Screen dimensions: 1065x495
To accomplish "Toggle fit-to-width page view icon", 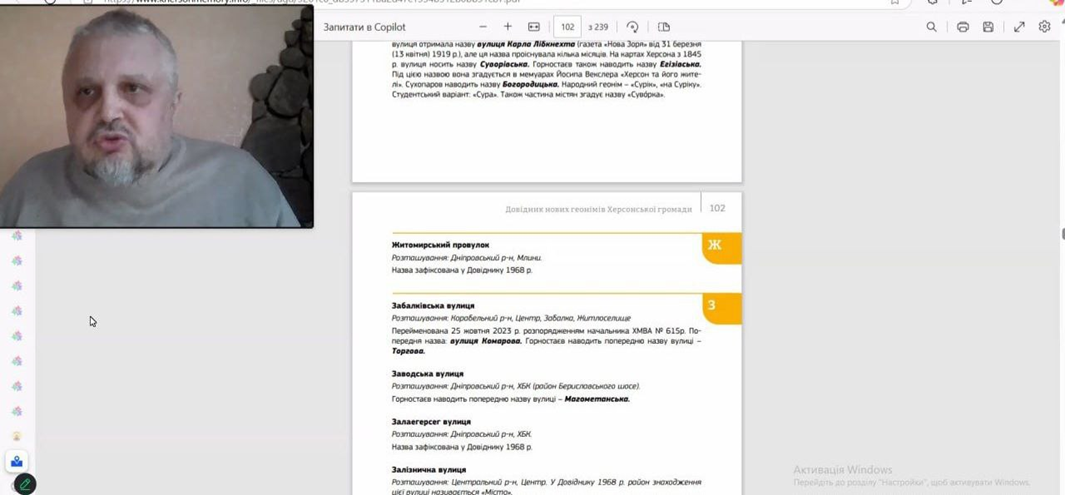I will (534, 26).
